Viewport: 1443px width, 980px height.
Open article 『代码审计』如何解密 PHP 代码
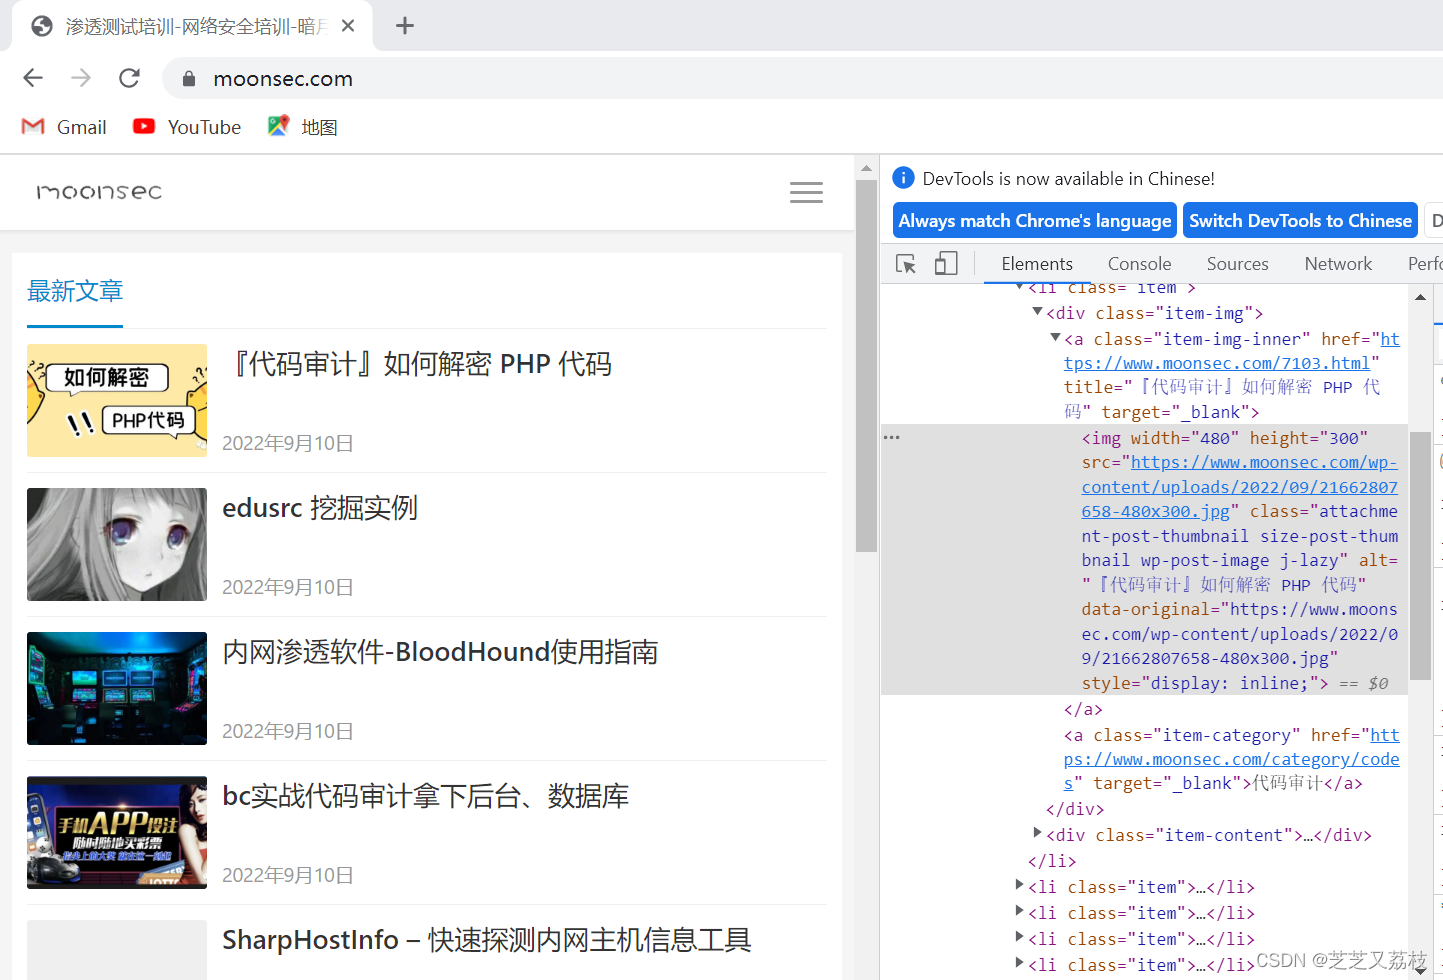(x=418, y=364)
